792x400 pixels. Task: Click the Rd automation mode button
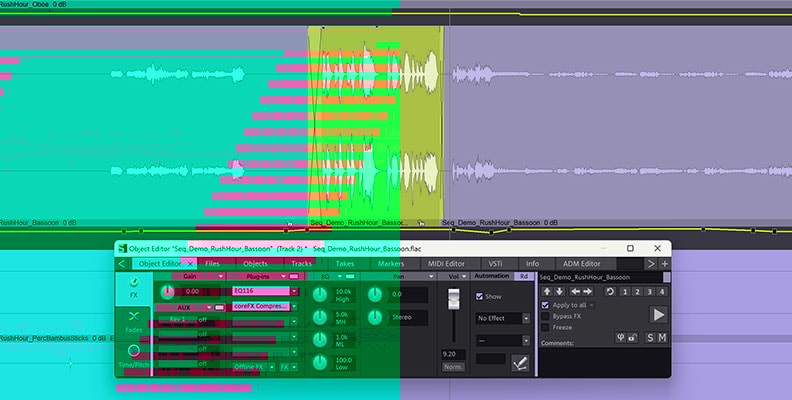click(x=523, y=276)
